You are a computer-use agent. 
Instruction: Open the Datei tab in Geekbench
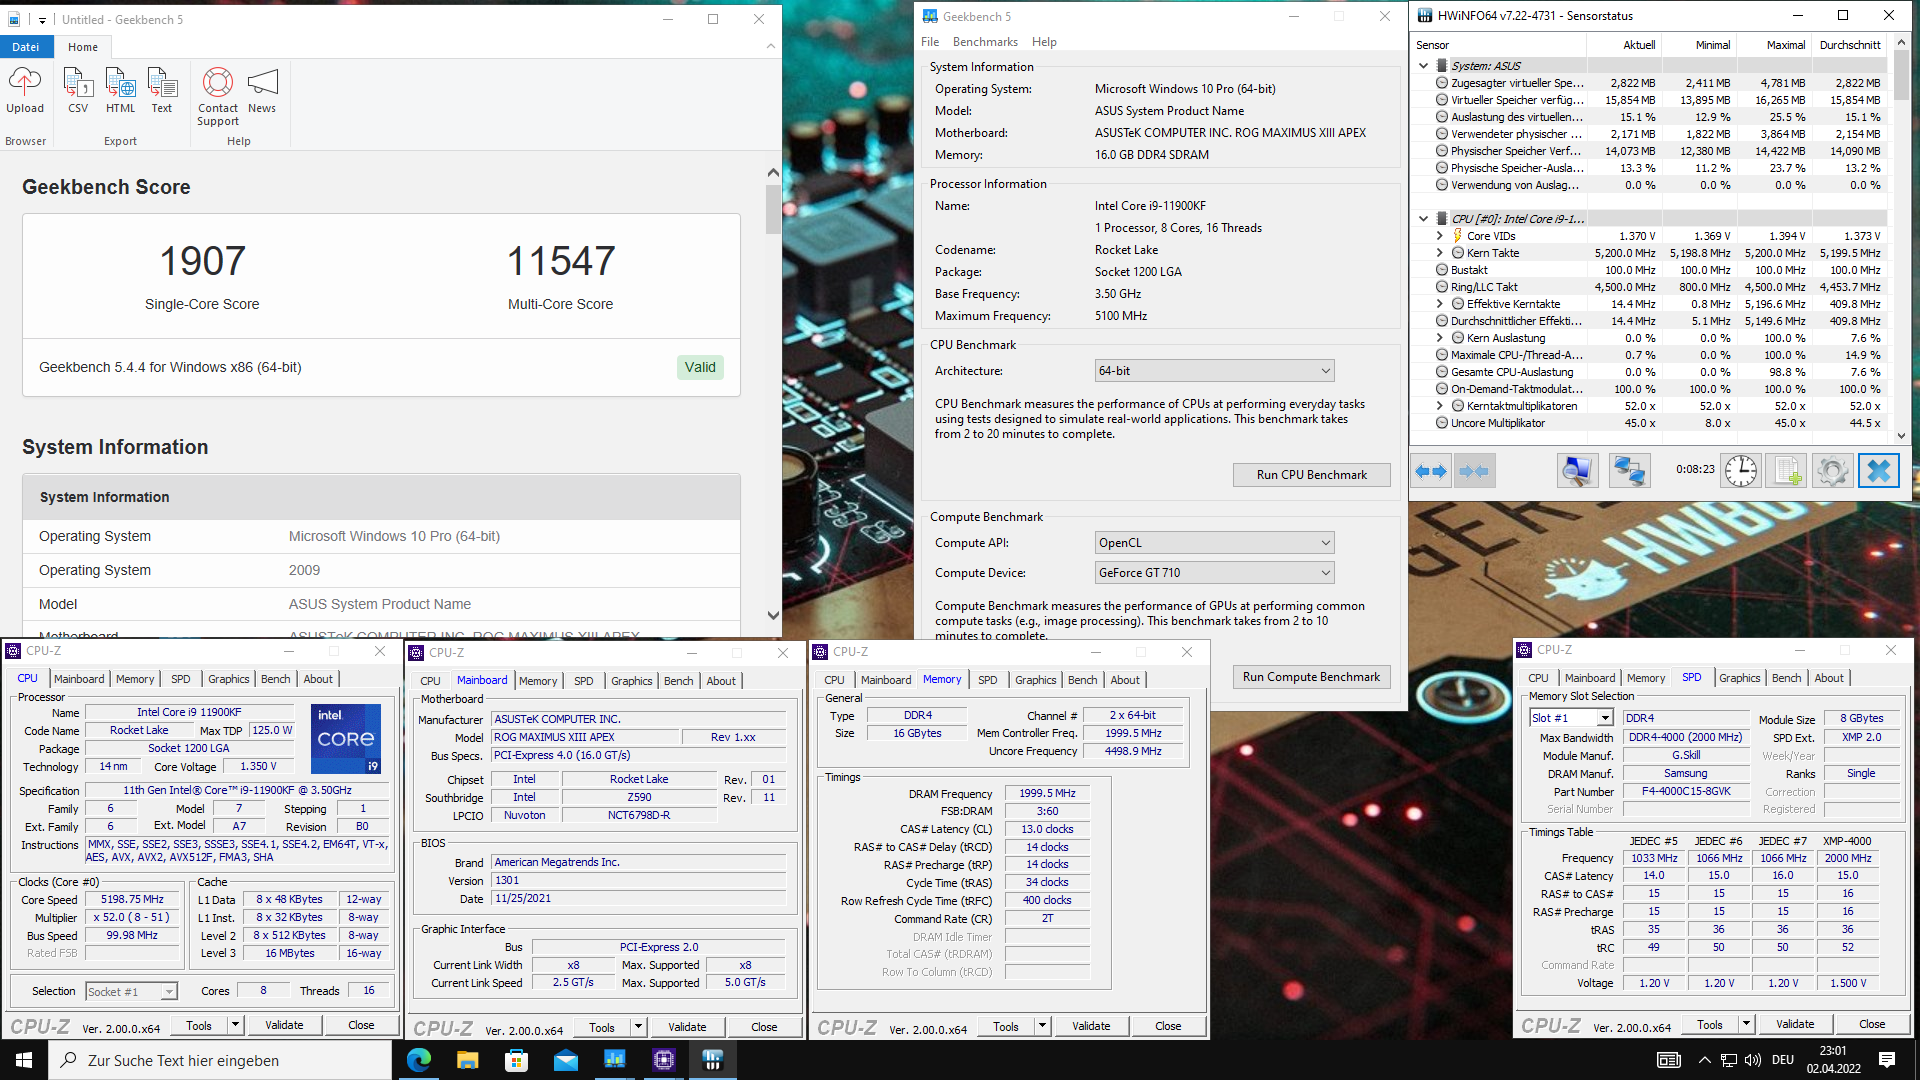(x=26, y=47)
